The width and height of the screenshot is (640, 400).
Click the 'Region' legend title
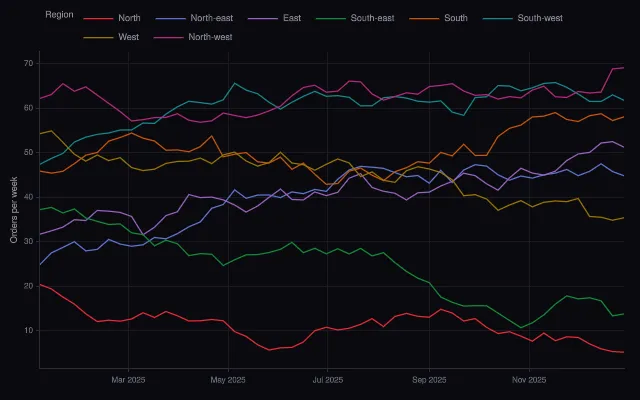click(59, 15)
